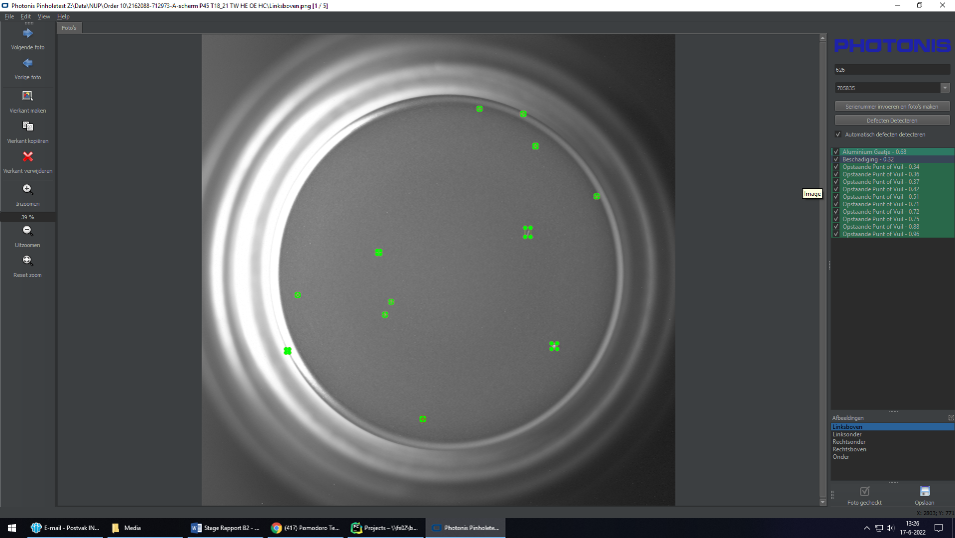Toggle Automatisch defecten detecteren checkbox

click(837, 134)
